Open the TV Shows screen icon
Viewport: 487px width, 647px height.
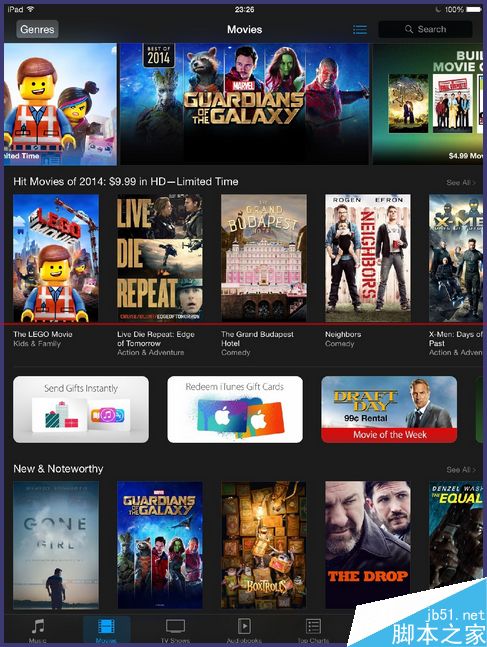point(175,626)
